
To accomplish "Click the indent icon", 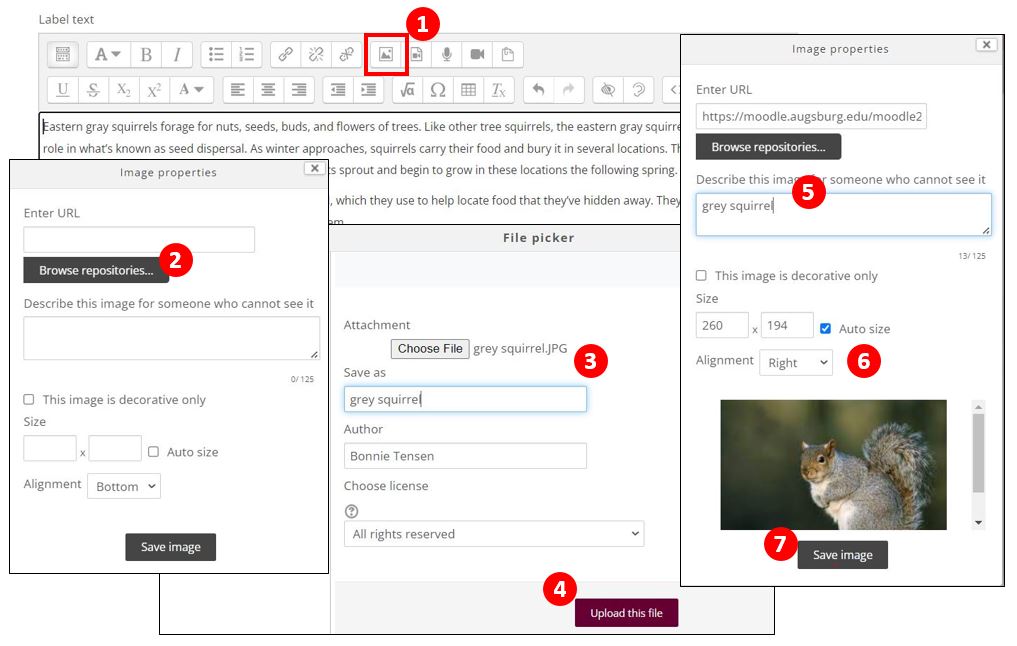I will [368, 90].
